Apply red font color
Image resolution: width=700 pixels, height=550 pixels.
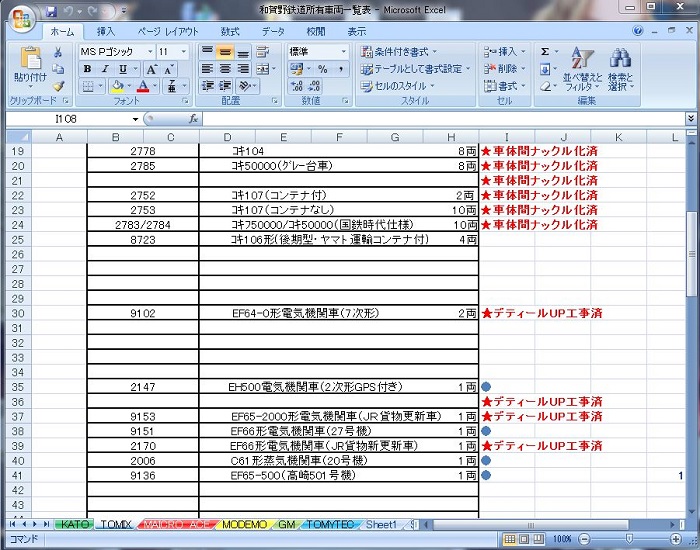pos(143,86)
